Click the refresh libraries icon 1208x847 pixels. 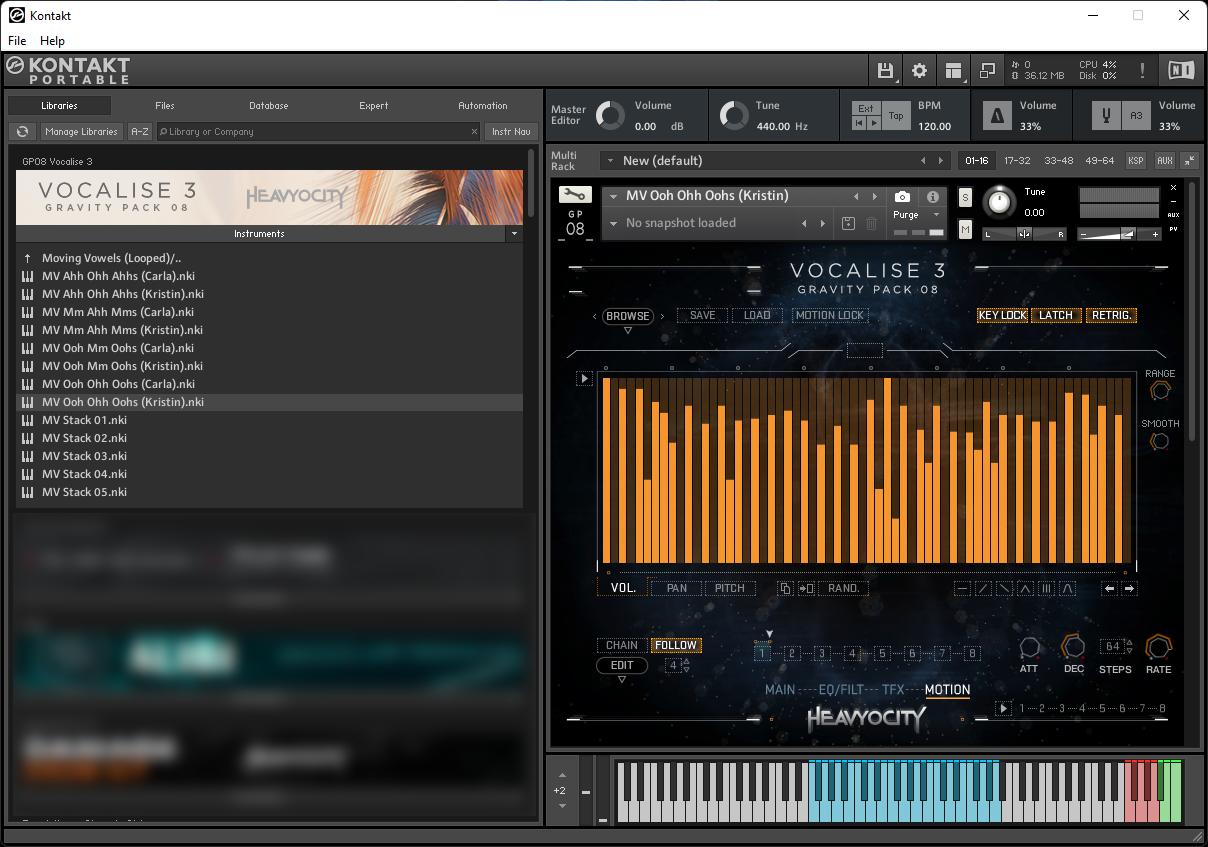pyautogui.click(x=22, y=131)
